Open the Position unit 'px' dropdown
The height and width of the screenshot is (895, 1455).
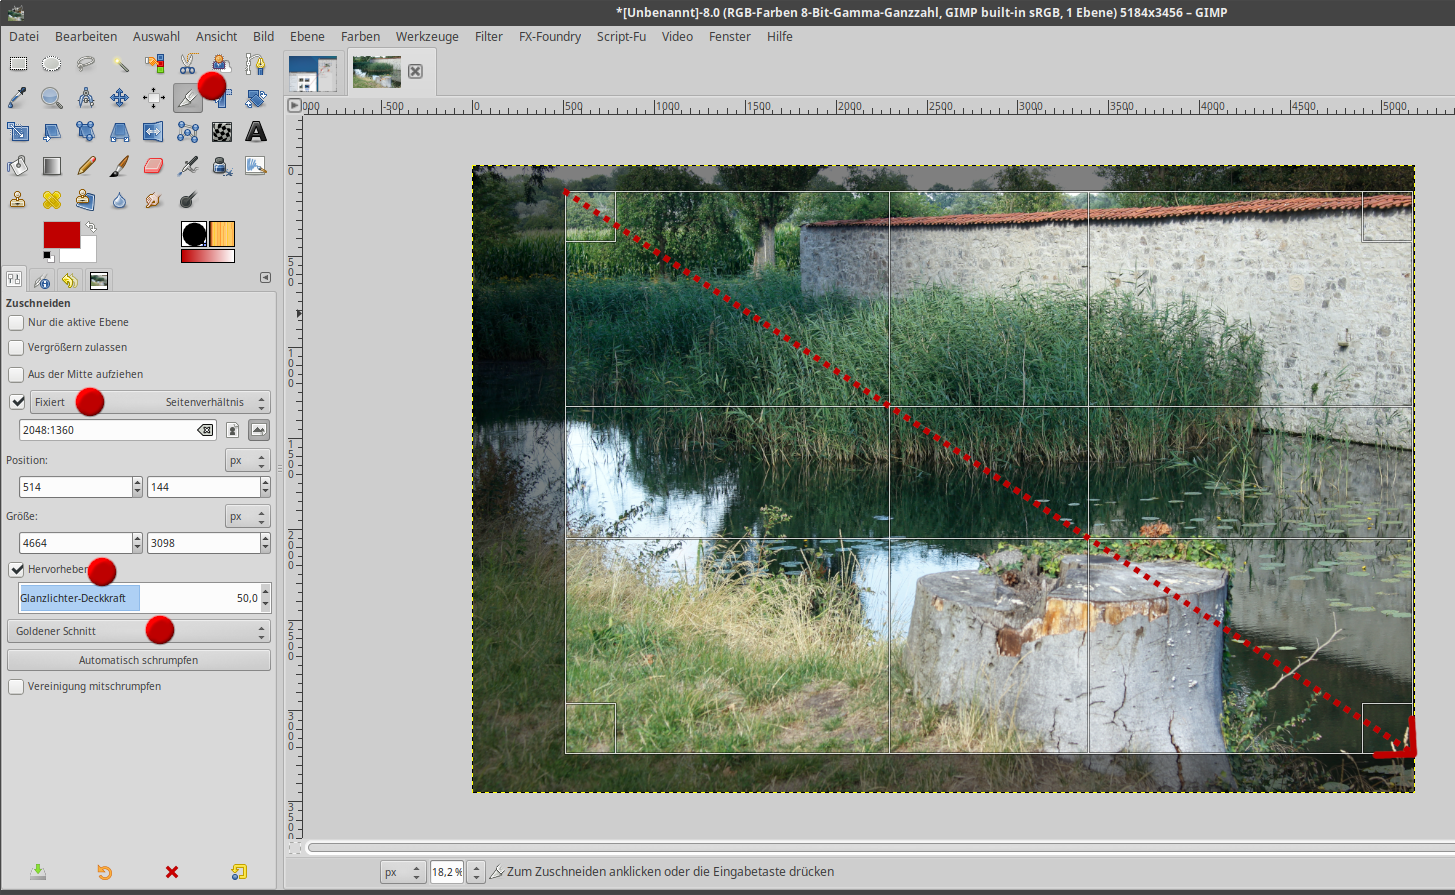point(247,461)
